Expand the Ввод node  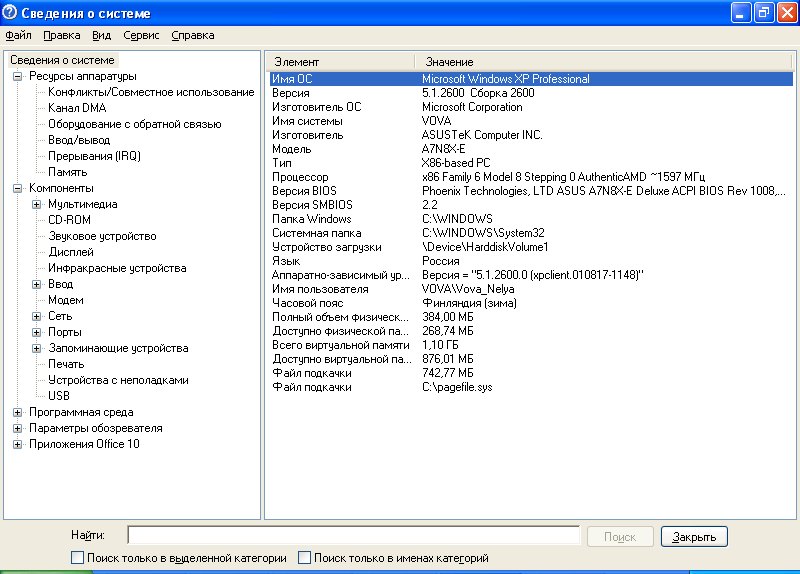[36, 284]
